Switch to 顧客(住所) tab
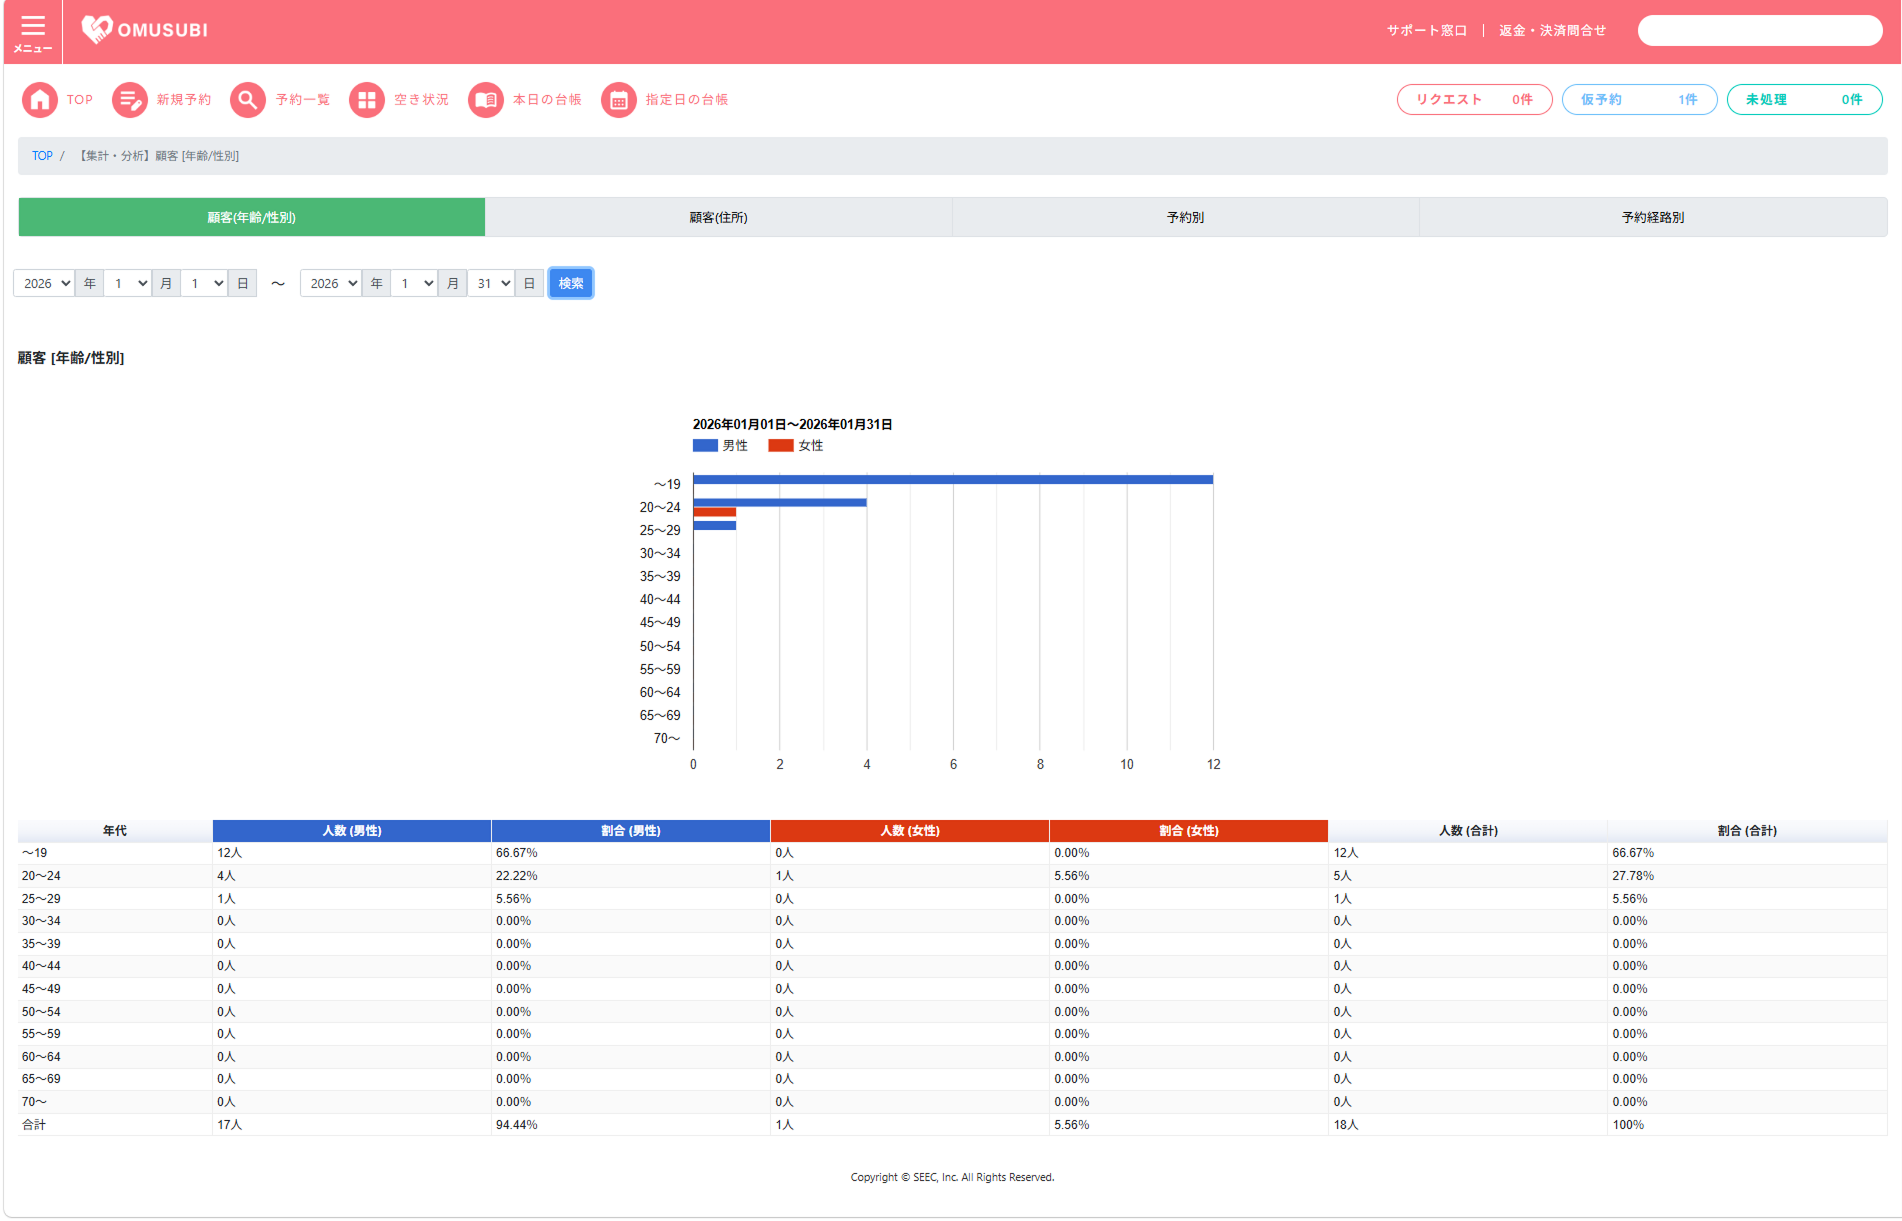 click(718, 217)
